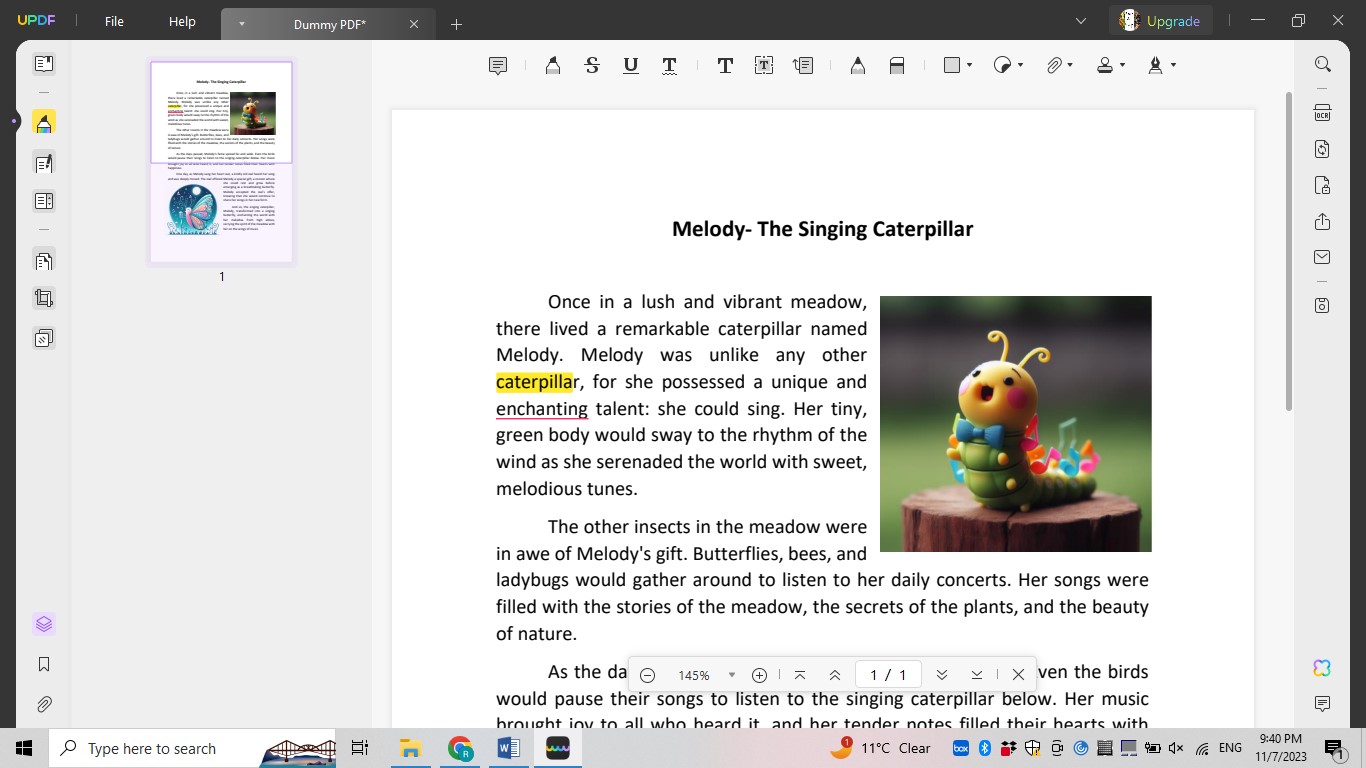Select the page 1 thumbnail

coord(221,162)
